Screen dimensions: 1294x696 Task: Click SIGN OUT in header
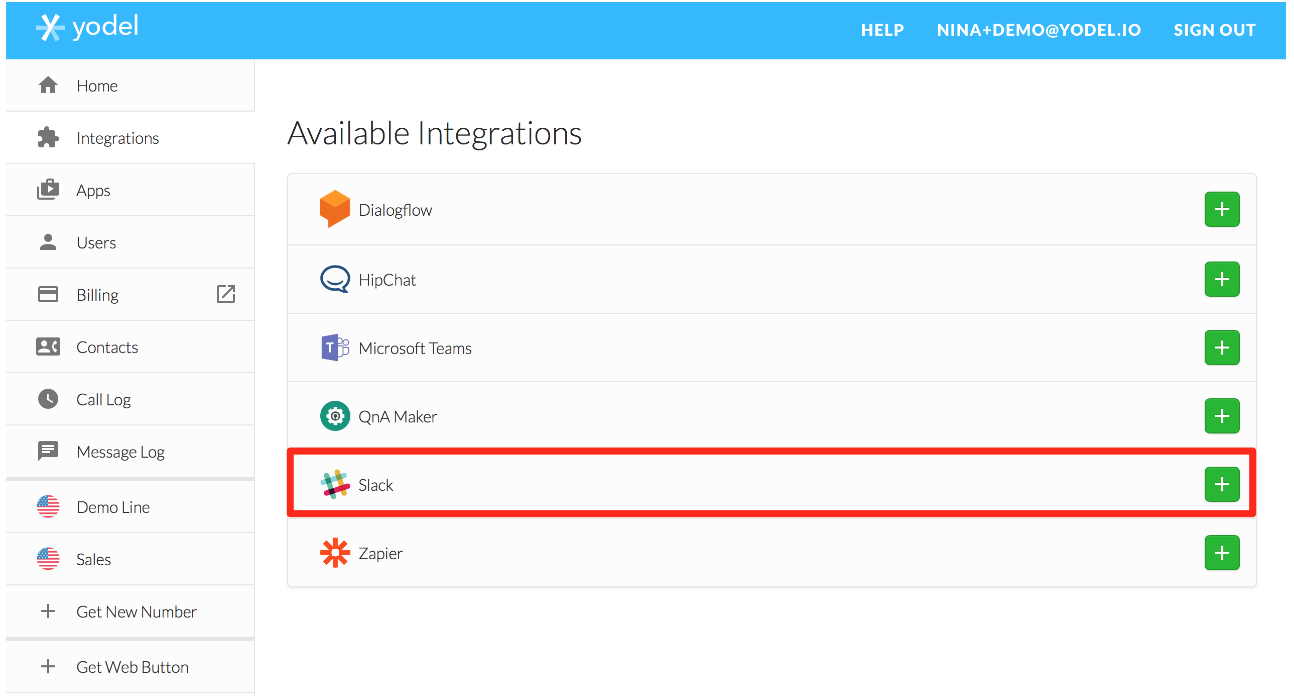click(1214, 30)
